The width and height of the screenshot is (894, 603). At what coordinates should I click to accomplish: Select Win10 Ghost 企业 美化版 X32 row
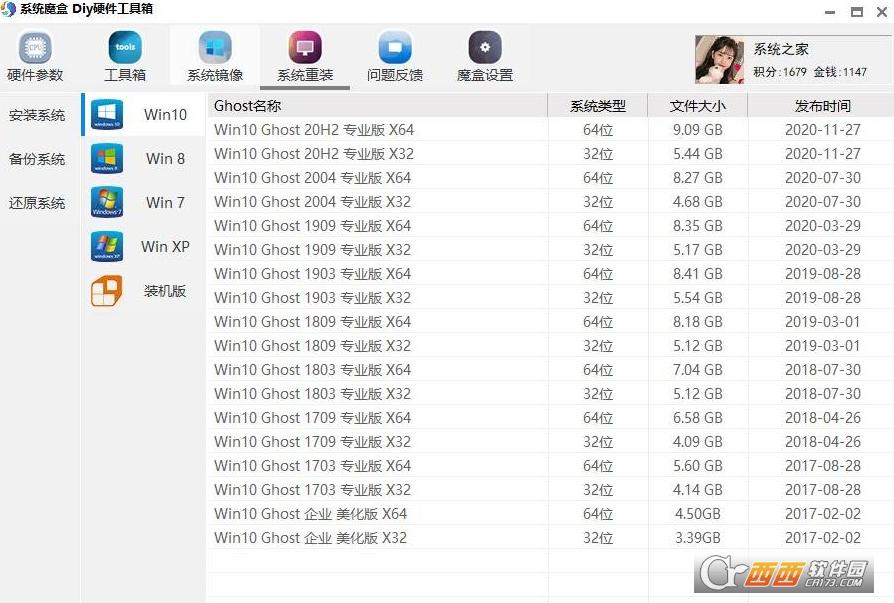550,537
